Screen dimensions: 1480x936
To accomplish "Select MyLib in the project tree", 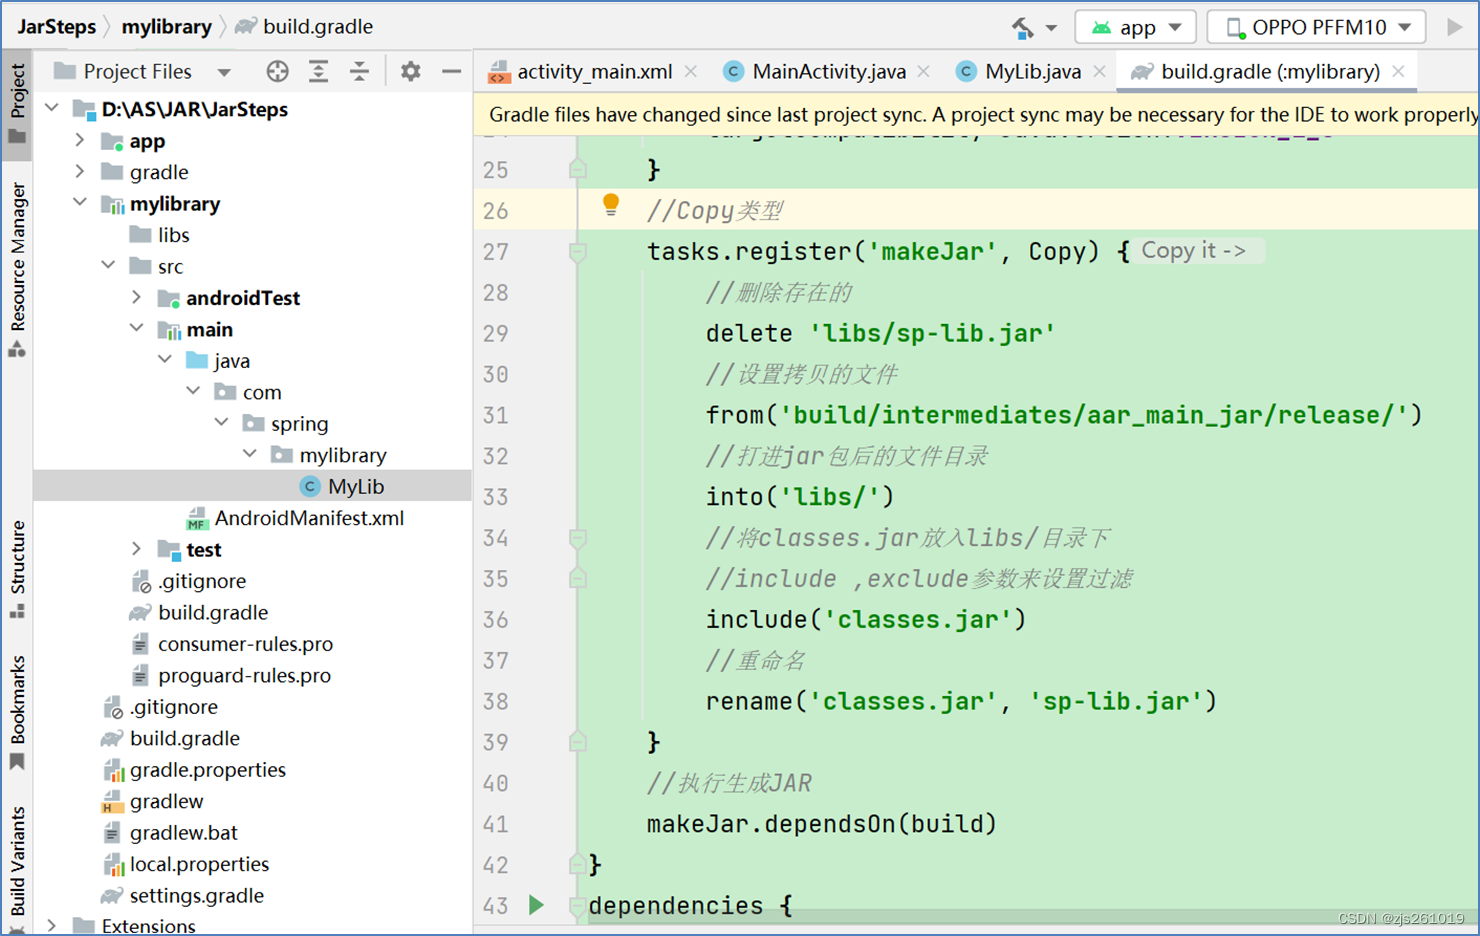I will click(x=355, y=486).
